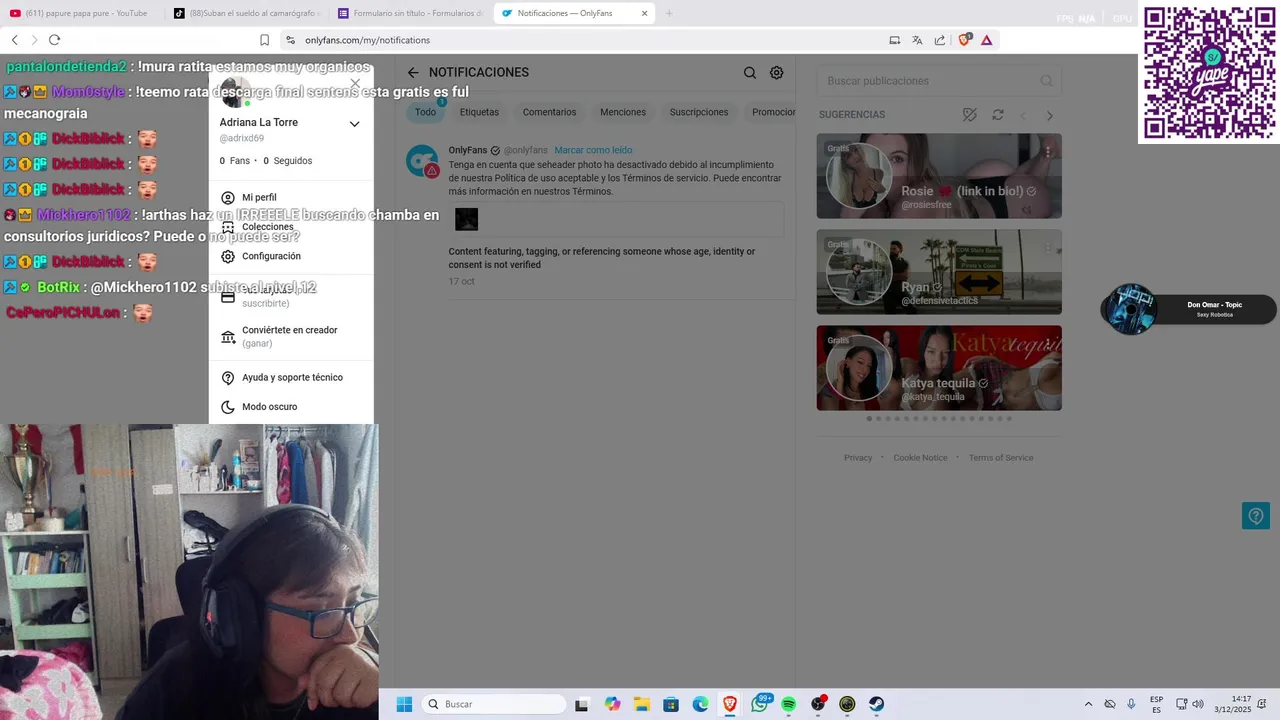
Task: Click the share page icon
Action: click(x=940, y=40)
